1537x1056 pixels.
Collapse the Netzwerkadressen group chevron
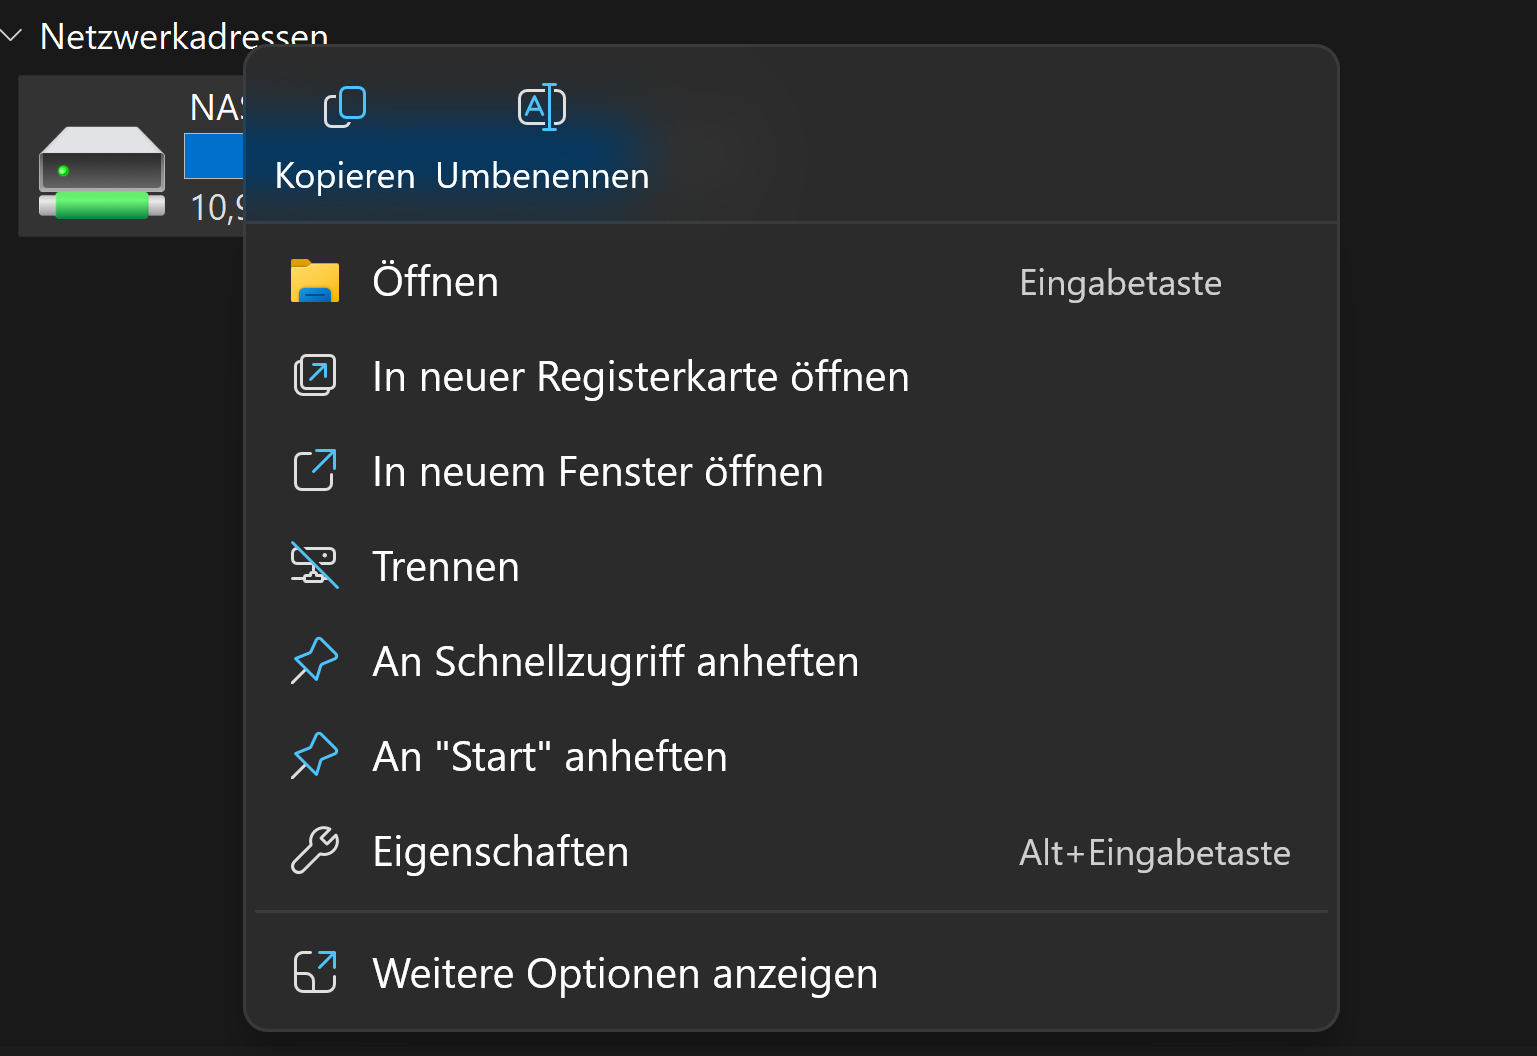coord(12,36)
